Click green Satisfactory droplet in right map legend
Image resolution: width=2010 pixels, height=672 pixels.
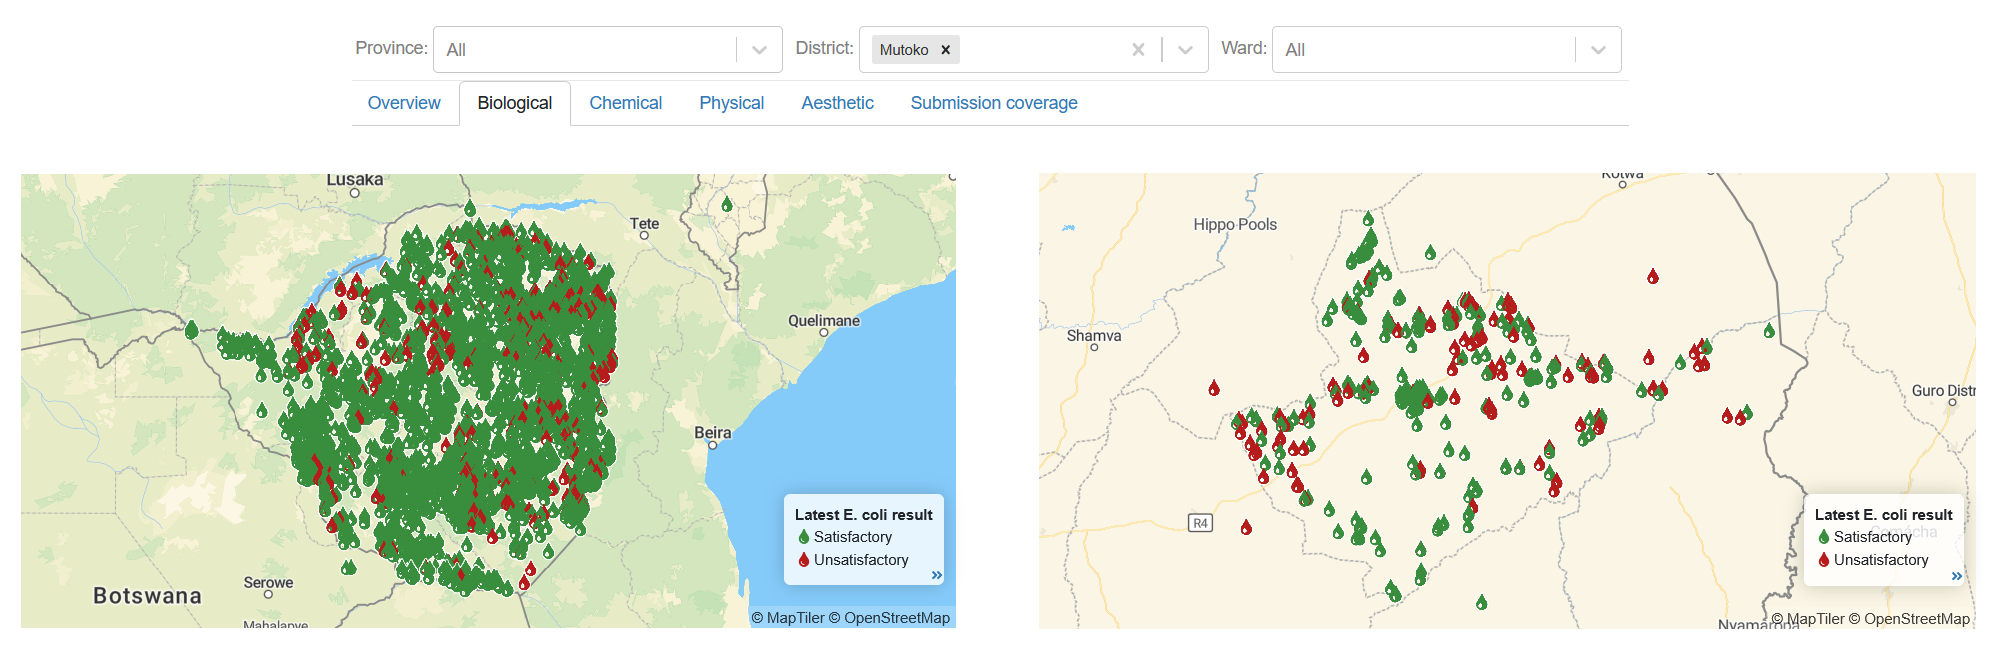point(1824,537)
